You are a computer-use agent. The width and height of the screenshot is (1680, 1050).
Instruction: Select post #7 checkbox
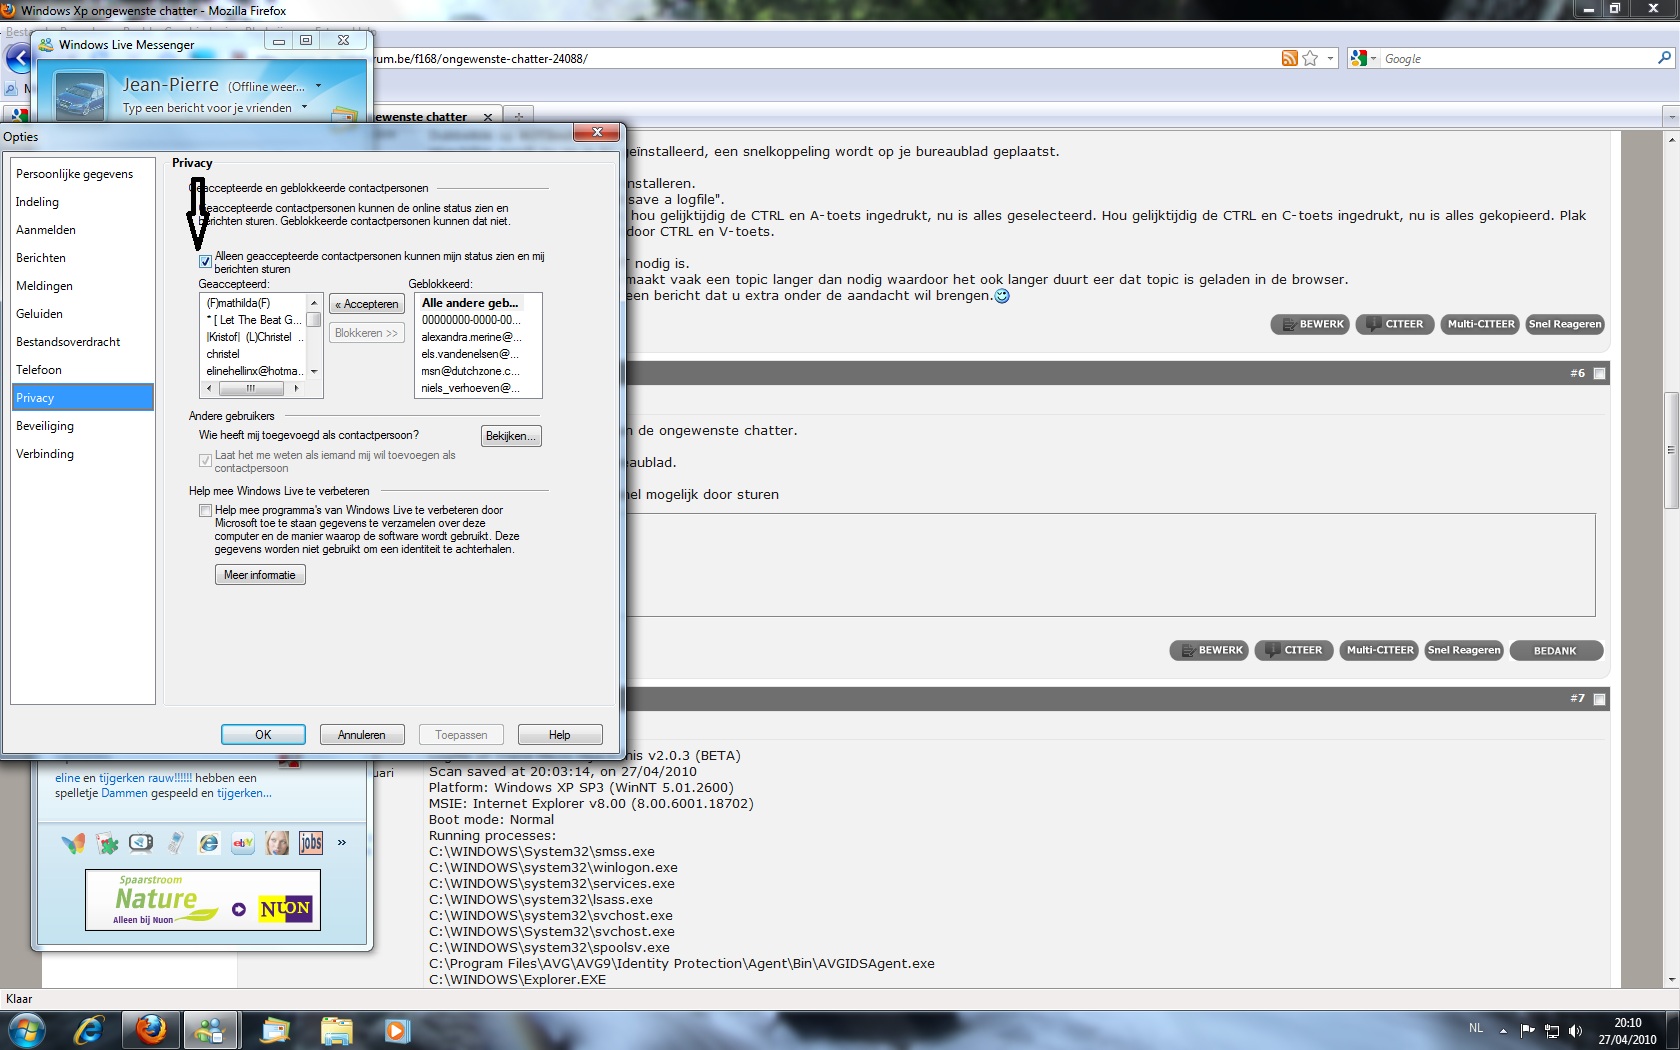click(x=1599, y=699)
